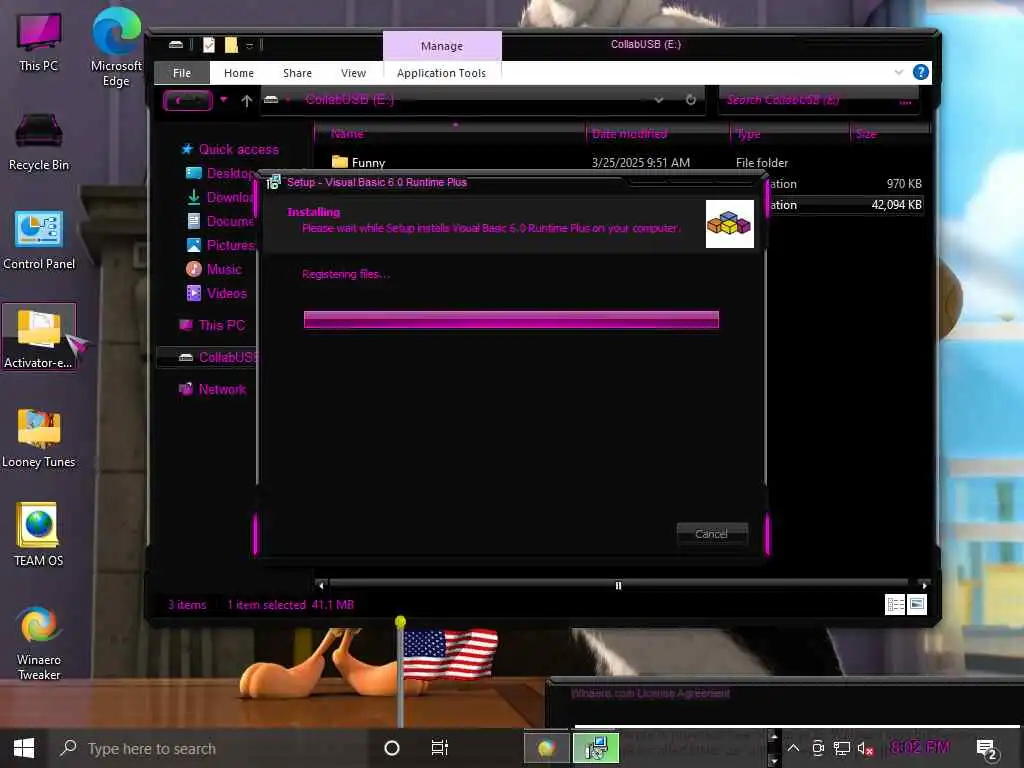Click Windows Start button

(x=24, y=748)
